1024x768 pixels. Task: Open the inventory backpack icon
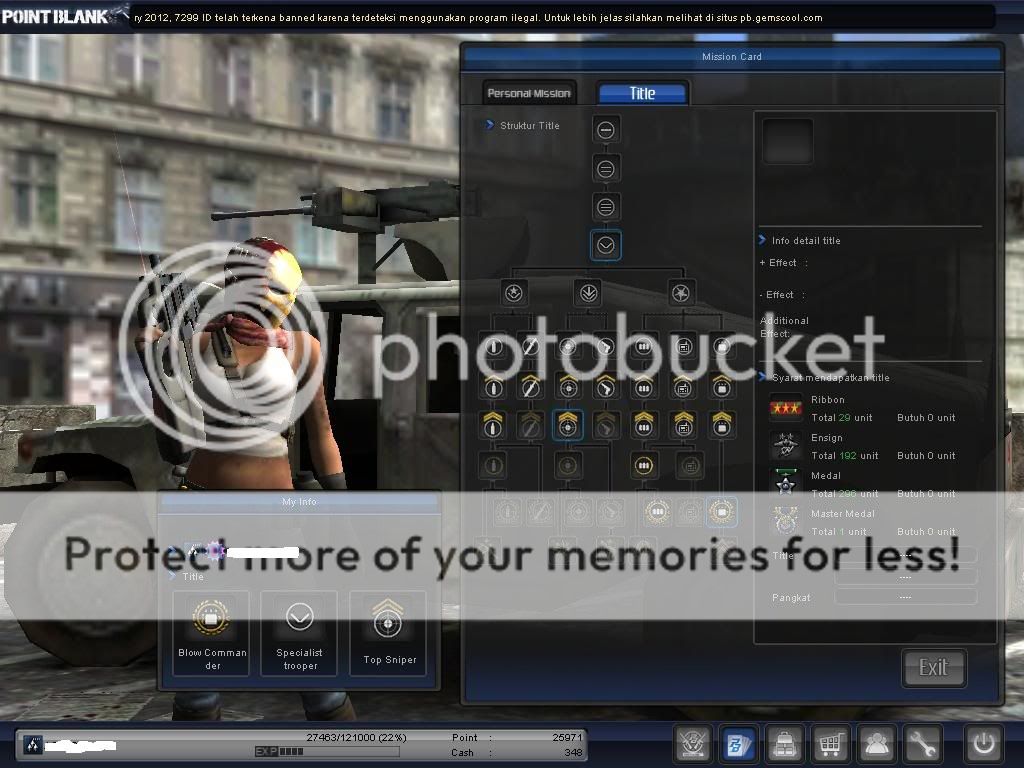[784, 743]
